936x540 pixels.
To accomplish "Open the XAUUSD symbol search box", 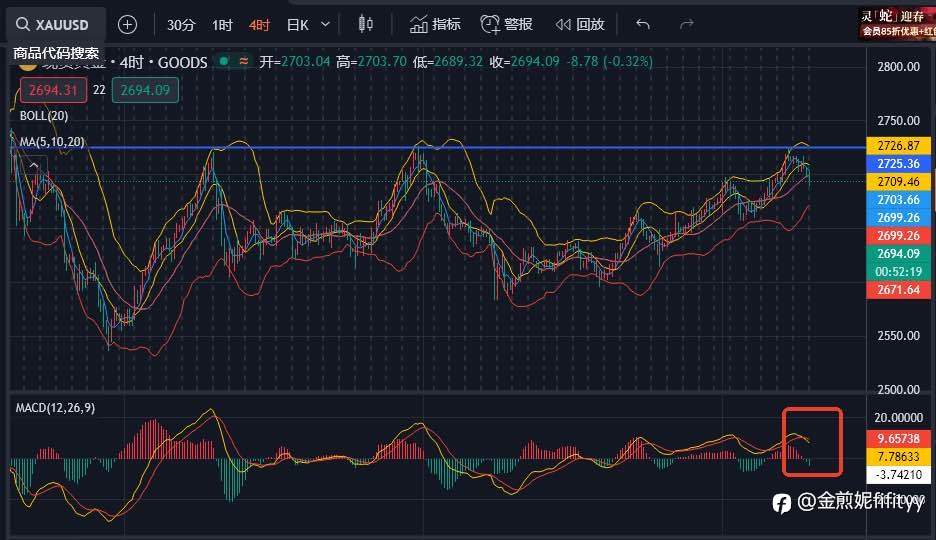I will (57, 24).
